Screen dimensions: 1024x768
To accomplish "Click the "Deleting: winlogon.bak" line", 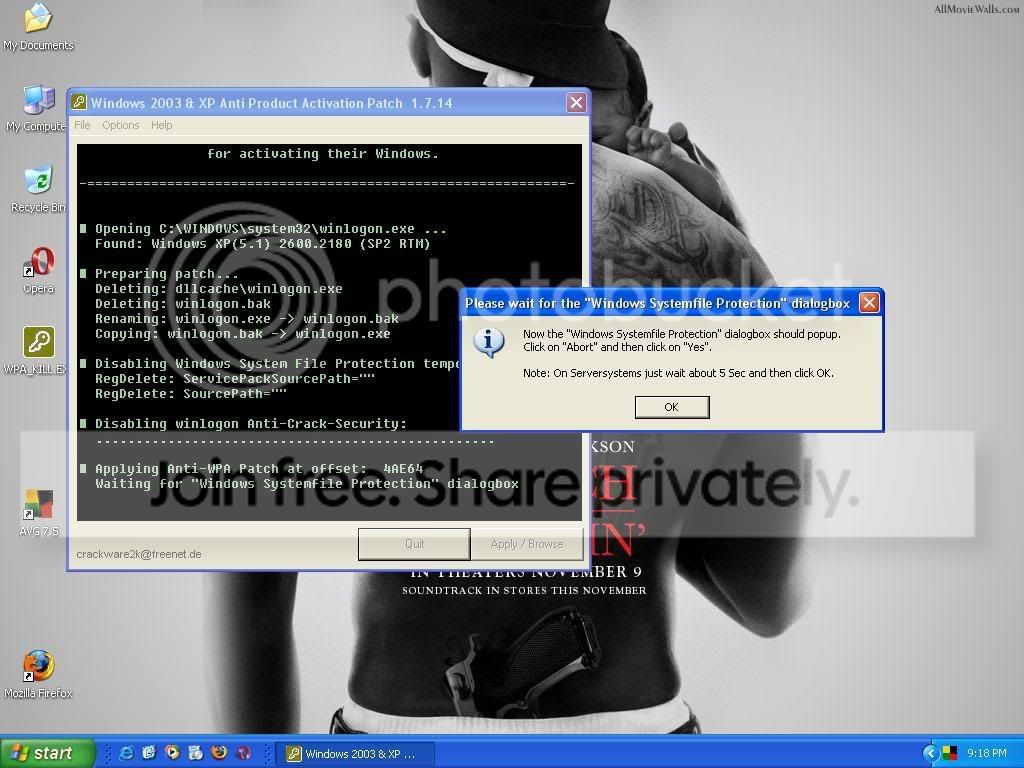I will coord(183,304).
